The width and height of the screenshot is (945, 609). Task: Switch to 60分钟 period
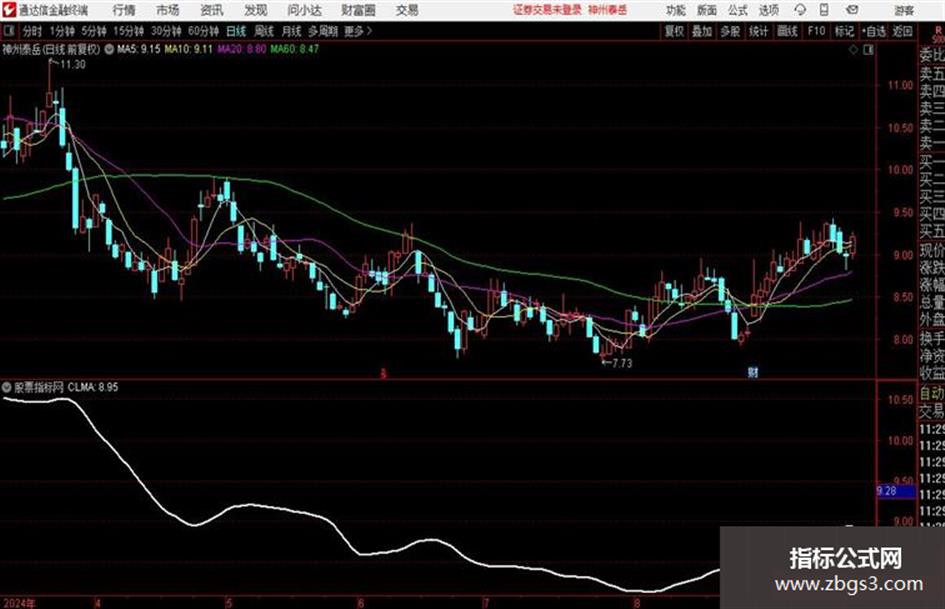(x=204, y=31)
